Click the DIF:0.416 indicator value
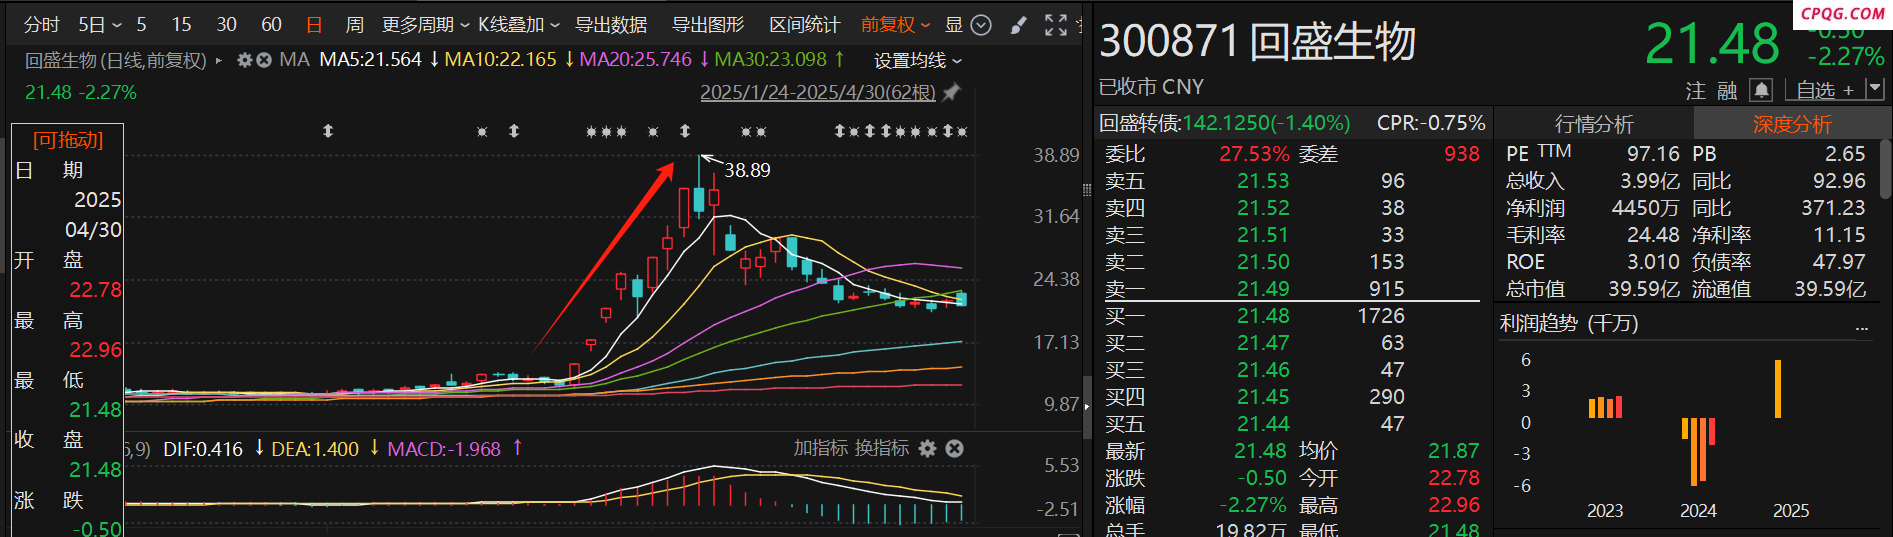 point(203,449)
